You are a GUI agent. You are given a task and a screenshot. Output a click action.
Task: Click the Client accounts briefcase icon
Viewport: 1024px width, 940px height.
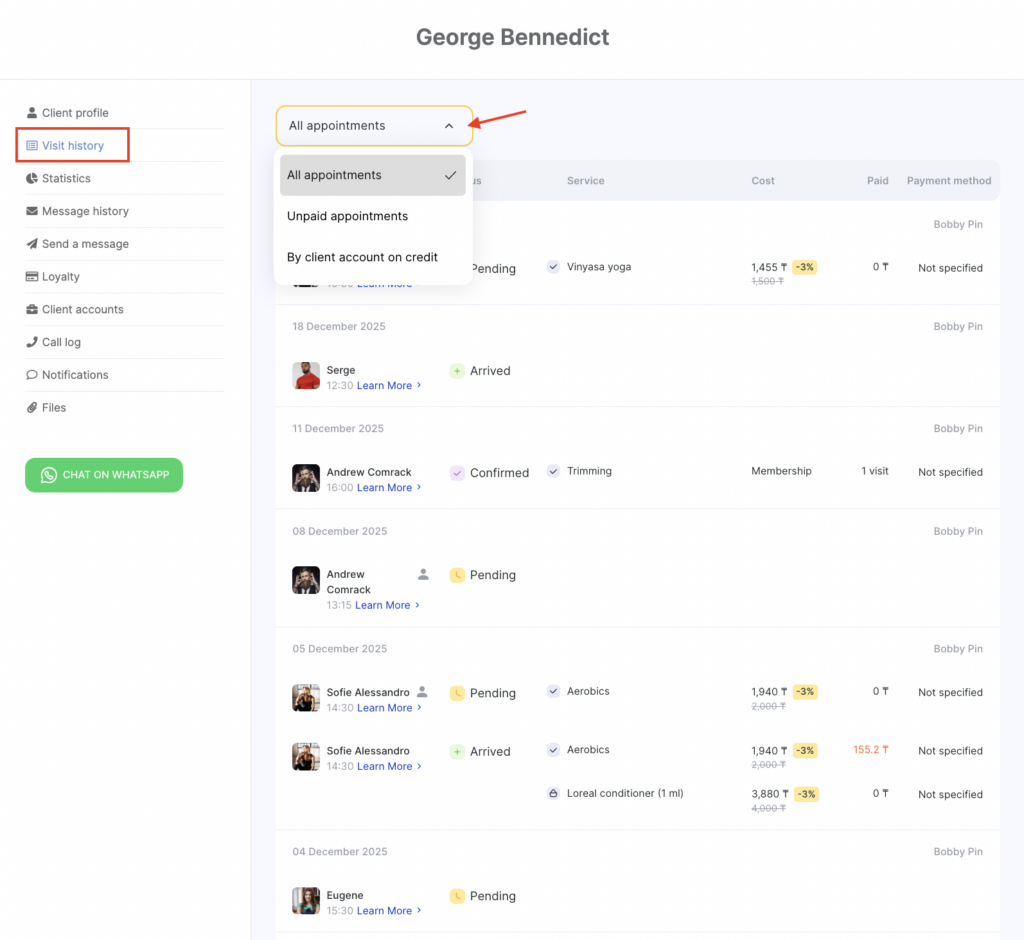(x=32, y=310)
